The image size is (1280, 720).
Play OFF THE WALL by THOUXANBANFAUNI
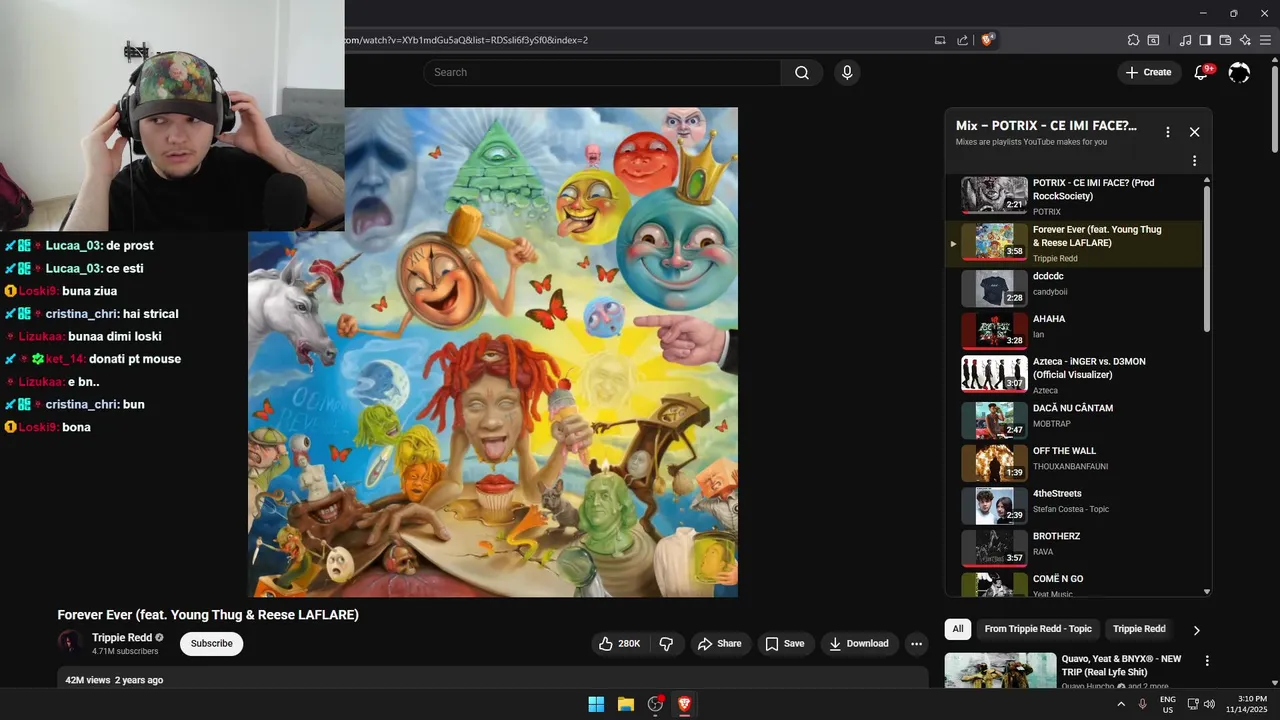[1073, 463]
